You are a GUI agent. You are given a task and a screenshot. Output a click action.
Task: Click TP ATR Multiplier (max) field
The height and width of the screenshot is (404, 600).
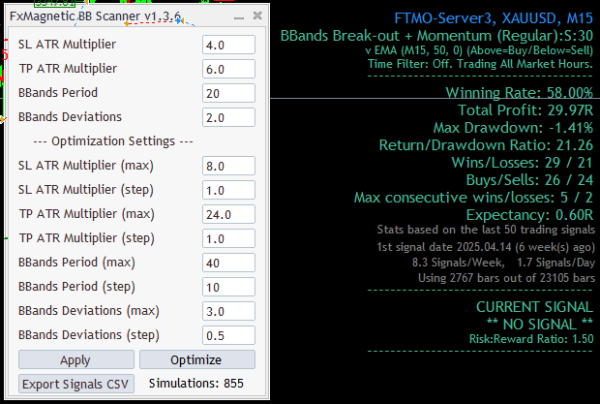point(228,214)
